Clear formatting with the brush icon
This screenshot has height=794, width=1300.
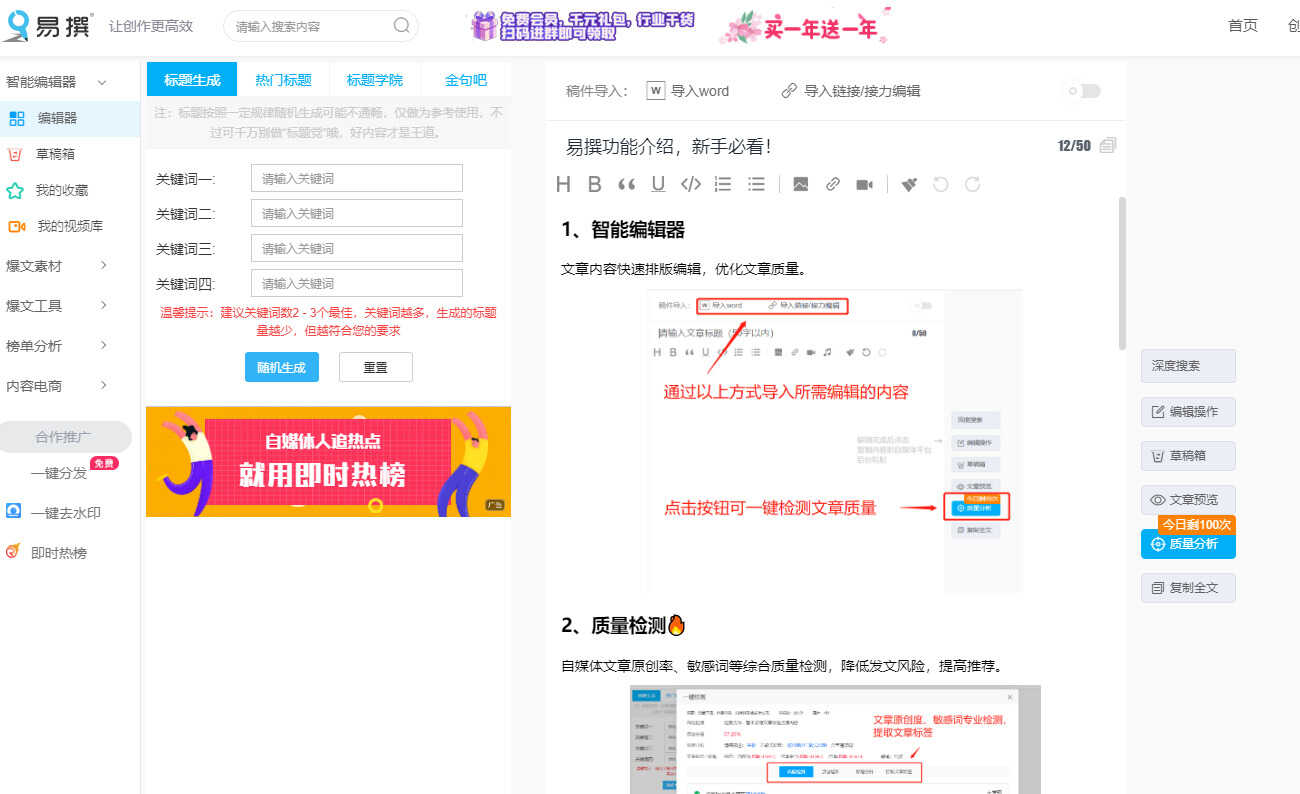coord(908,184)
